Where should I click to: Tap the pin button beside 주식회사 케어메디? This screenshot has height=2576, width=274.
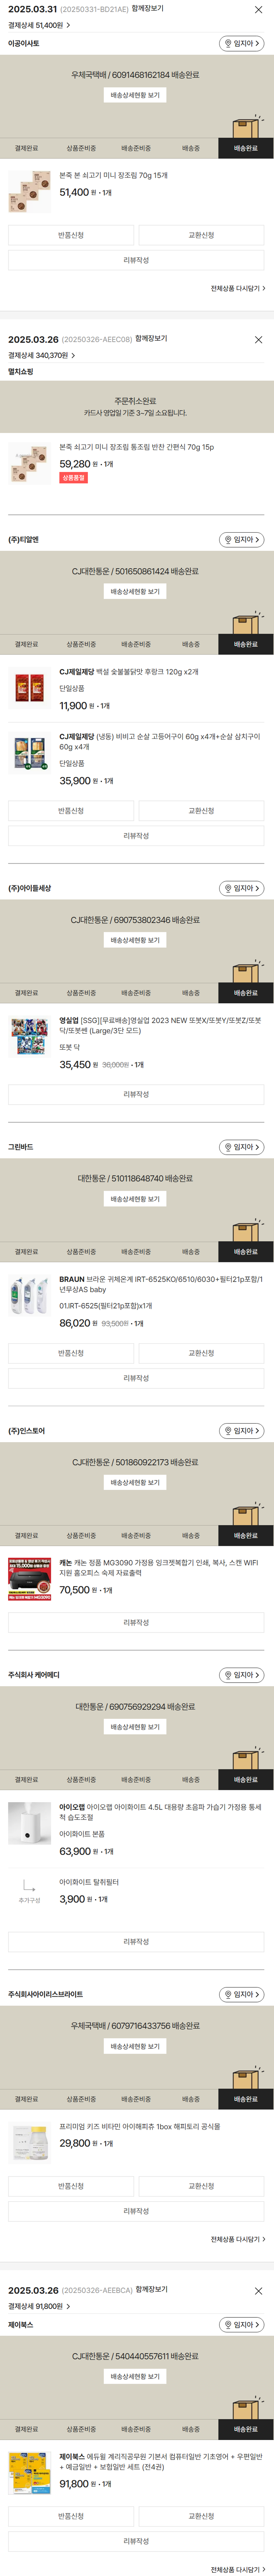click(x=241, y=1675)
